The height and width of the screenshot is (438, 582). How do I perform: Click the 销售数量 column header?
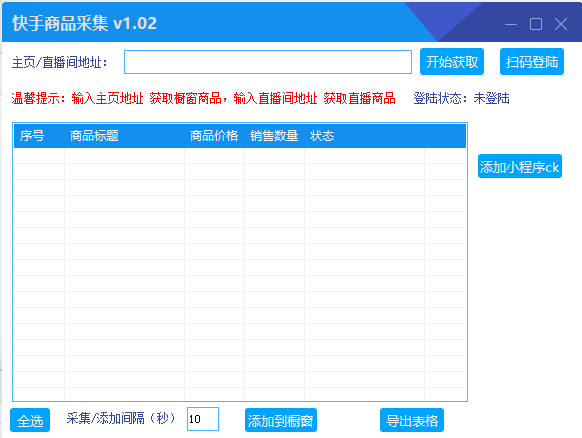[274, 136]
